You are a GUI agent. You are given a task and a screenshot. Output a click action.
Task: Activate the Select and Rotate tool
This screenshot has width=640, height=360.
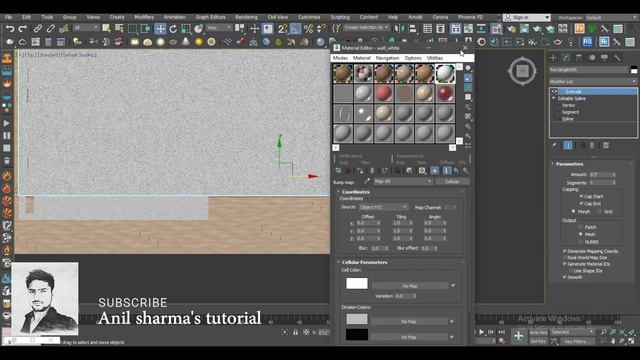[173, 29]
